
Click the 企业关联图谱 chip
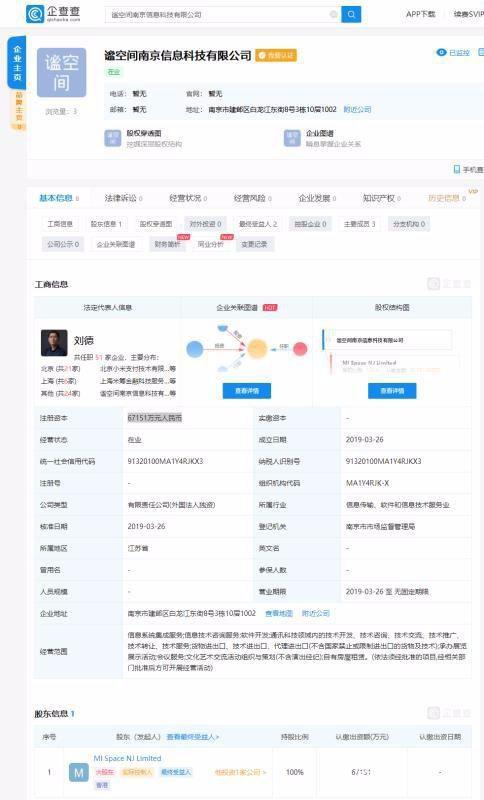pyautogui.click(x=116, y=244)
